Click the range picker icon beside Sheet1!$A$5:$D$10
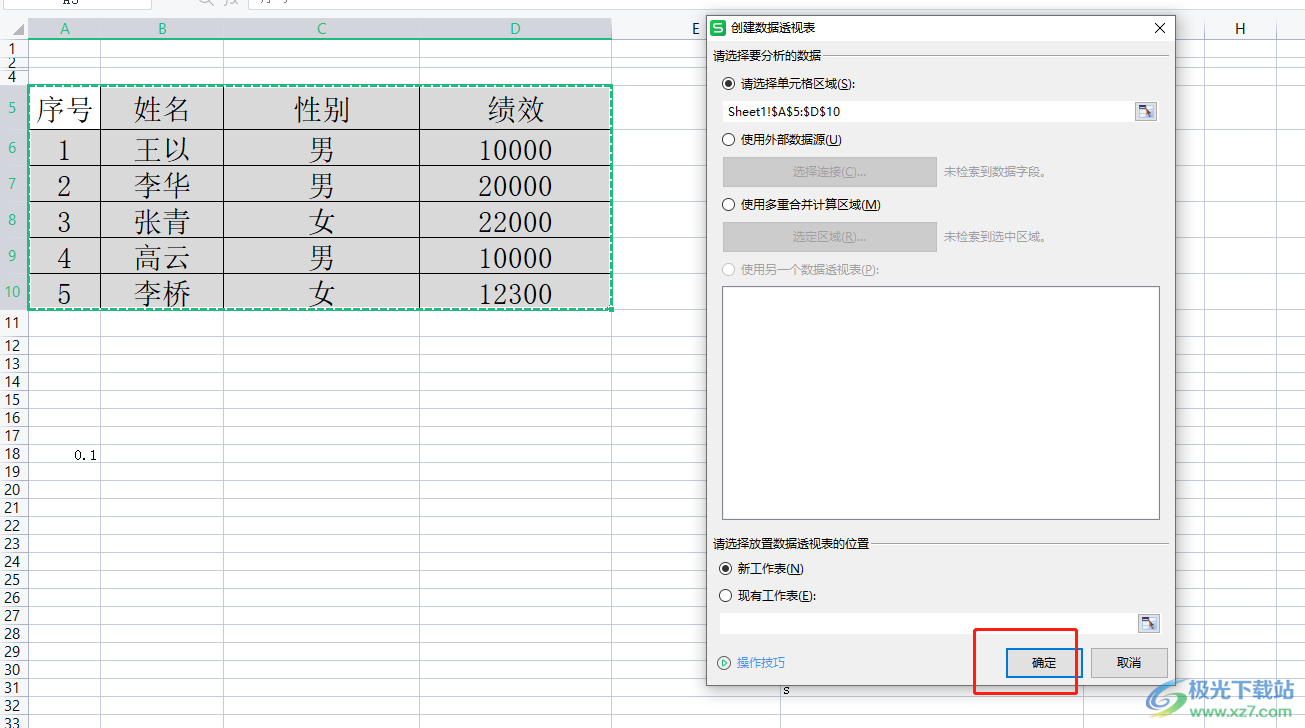The image size is (1305, 728). [x=1146, y=111]
